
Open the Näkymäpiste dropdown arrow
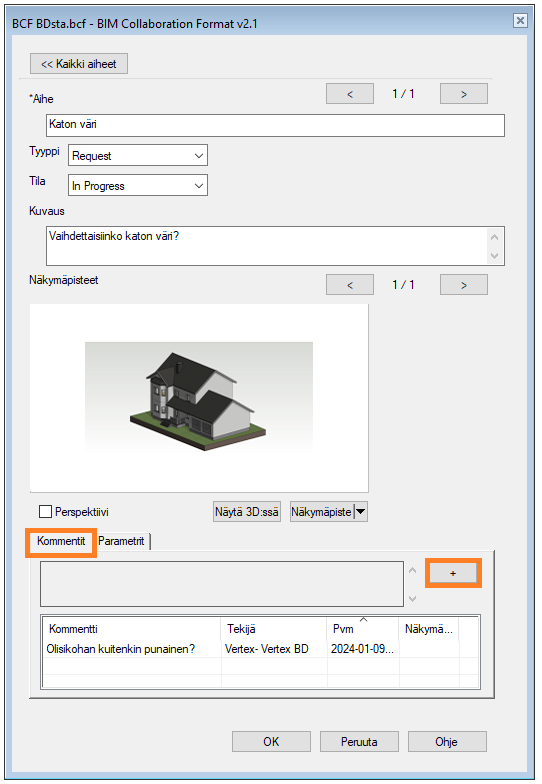pyautogui.click(x=360, y=512)
